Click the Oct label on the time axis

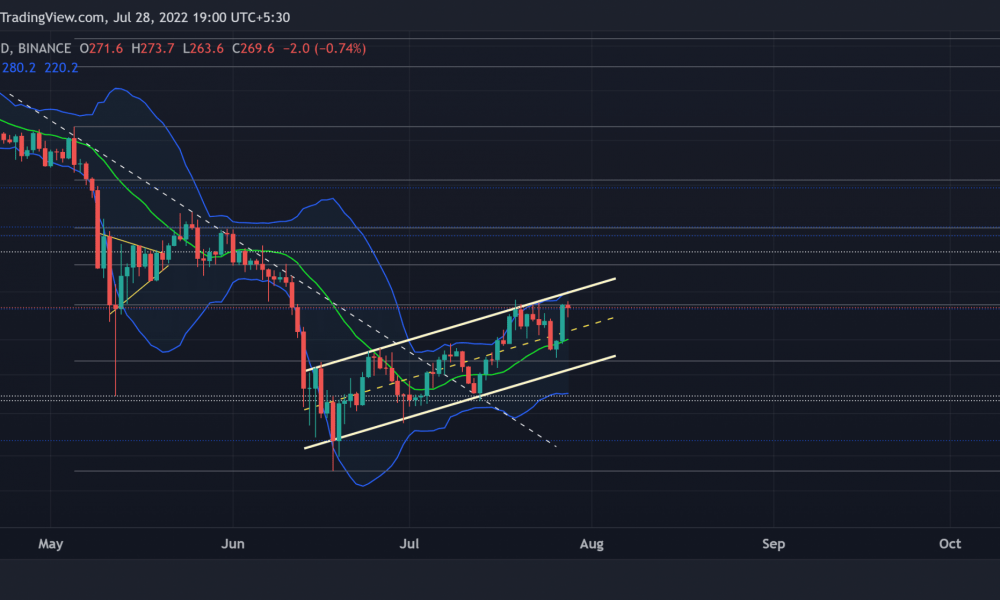[x=950, y=544]
